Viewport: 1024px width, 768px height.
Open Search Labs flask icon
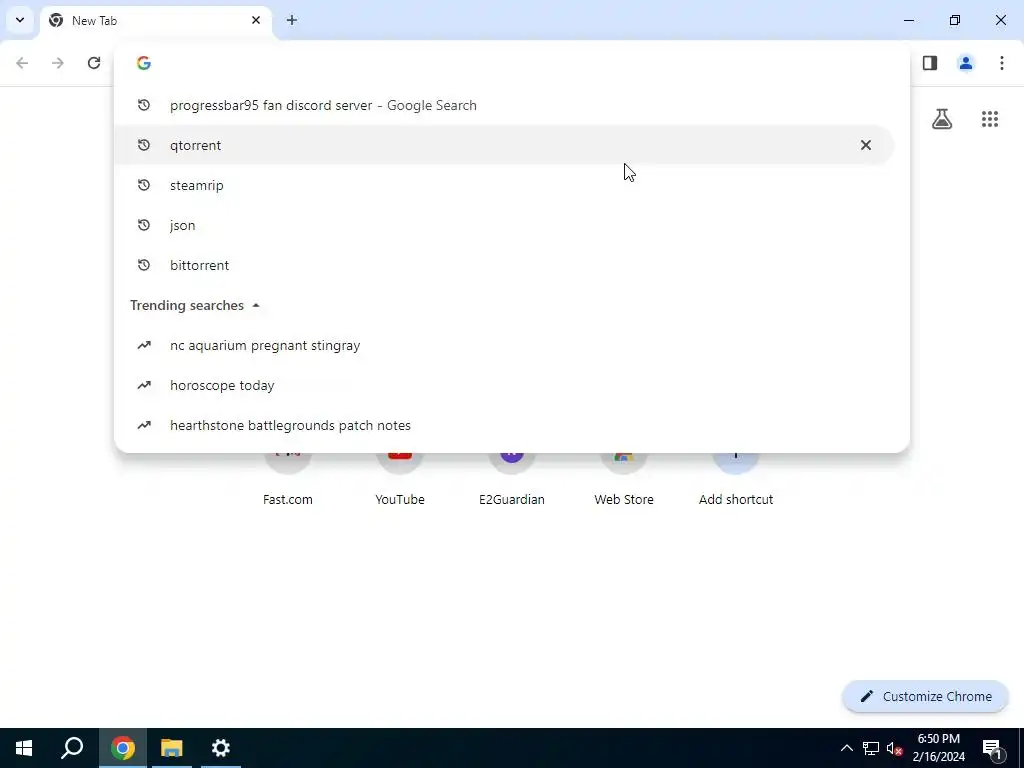pos(942,119)
